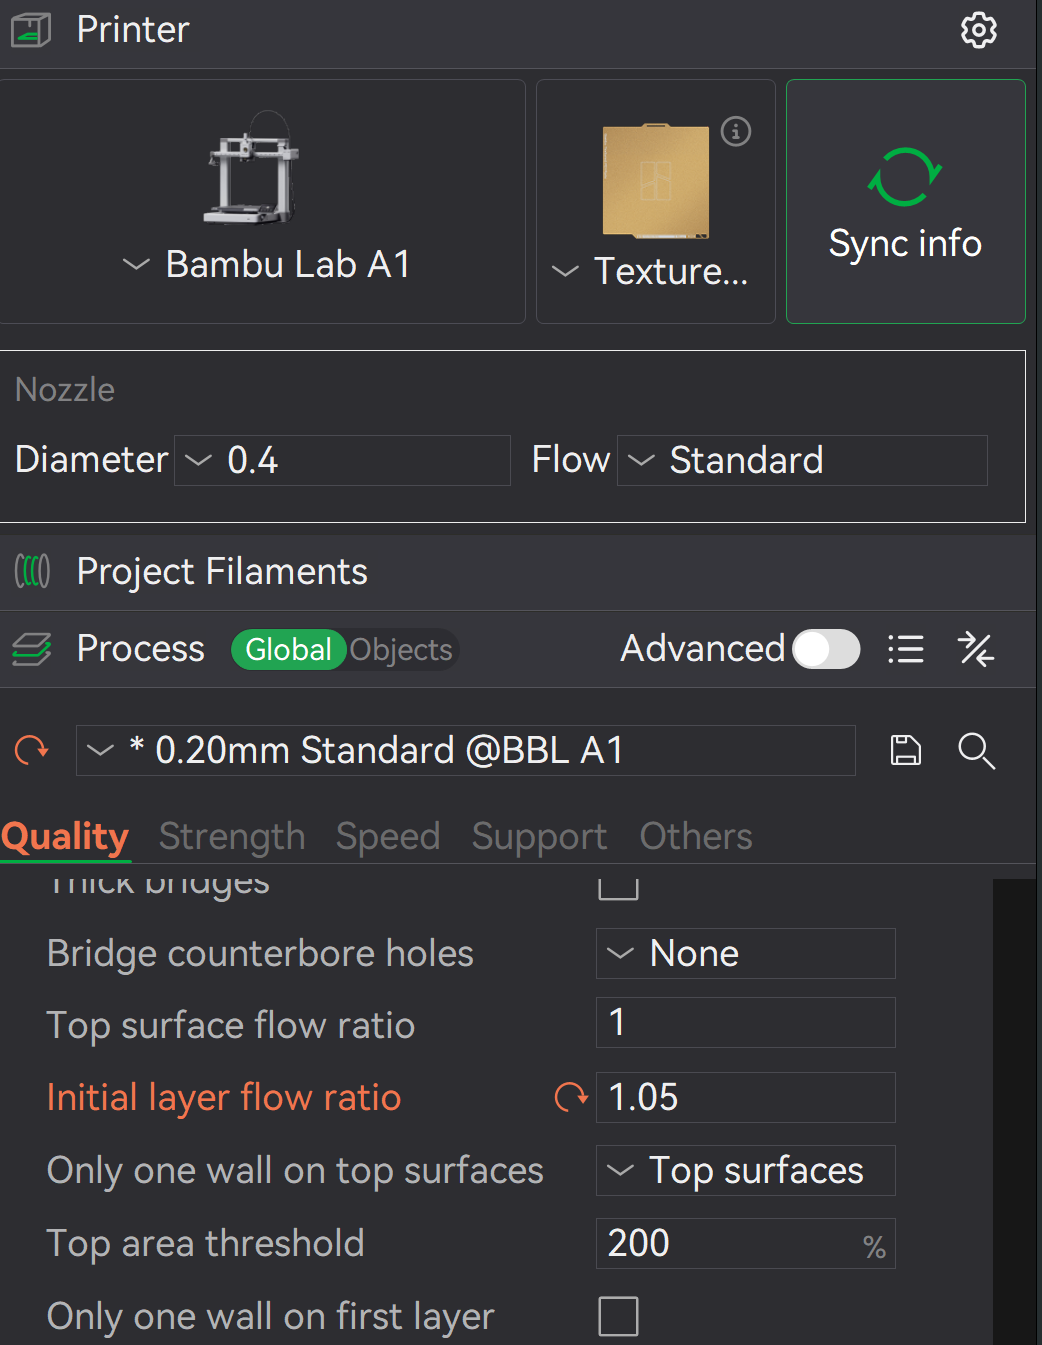Click the Initial layer flow ratio label
This screenshot has height=1345, width=1042.
click(x=224, y=1097)
